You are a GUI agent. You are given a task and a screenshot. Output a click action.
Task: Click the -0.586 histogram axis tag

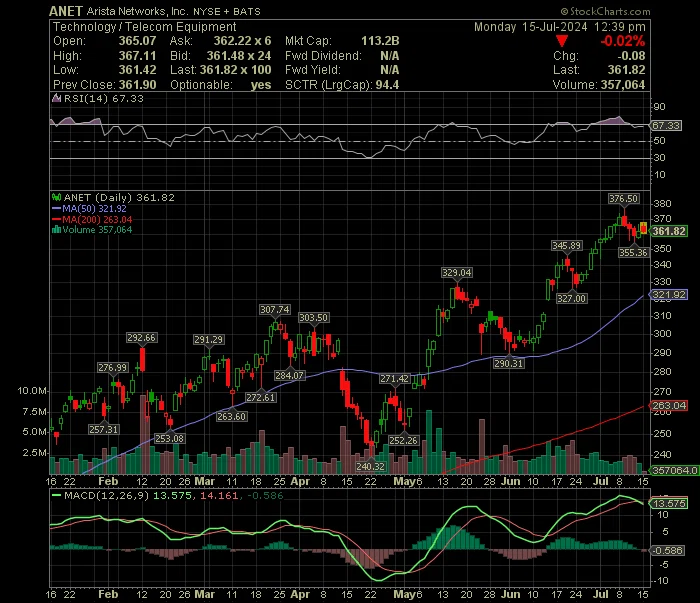tap(667, 551)
